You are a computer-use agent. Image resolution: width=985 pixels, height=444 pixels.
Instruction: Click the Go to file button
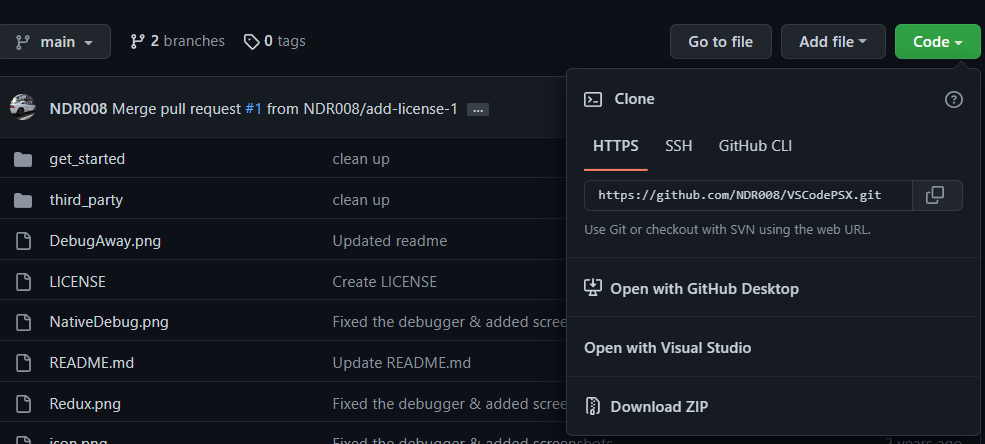tap(721, 41)
